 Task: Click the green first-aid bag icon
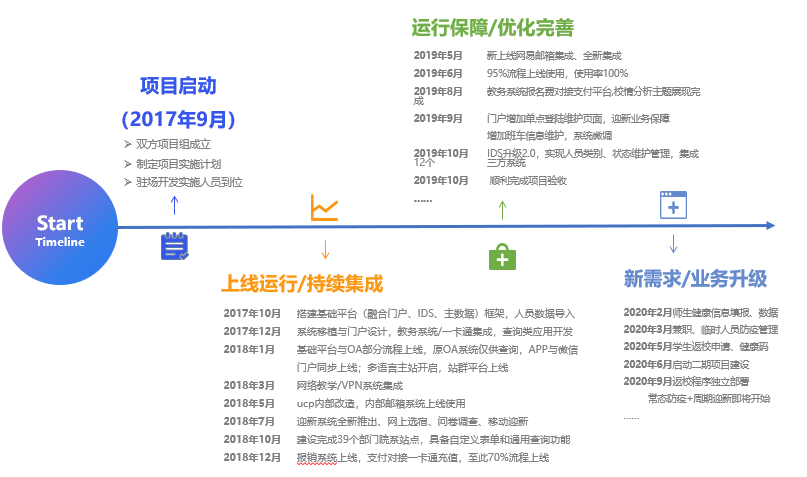pos(501,256)
